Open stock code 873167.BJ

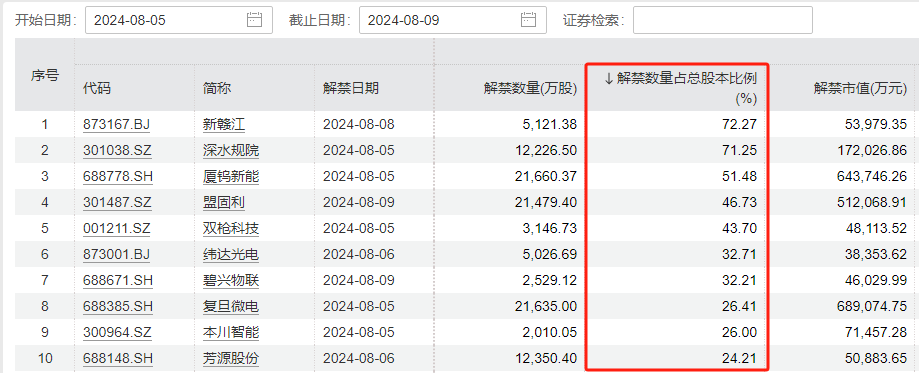tap(117, 124)
